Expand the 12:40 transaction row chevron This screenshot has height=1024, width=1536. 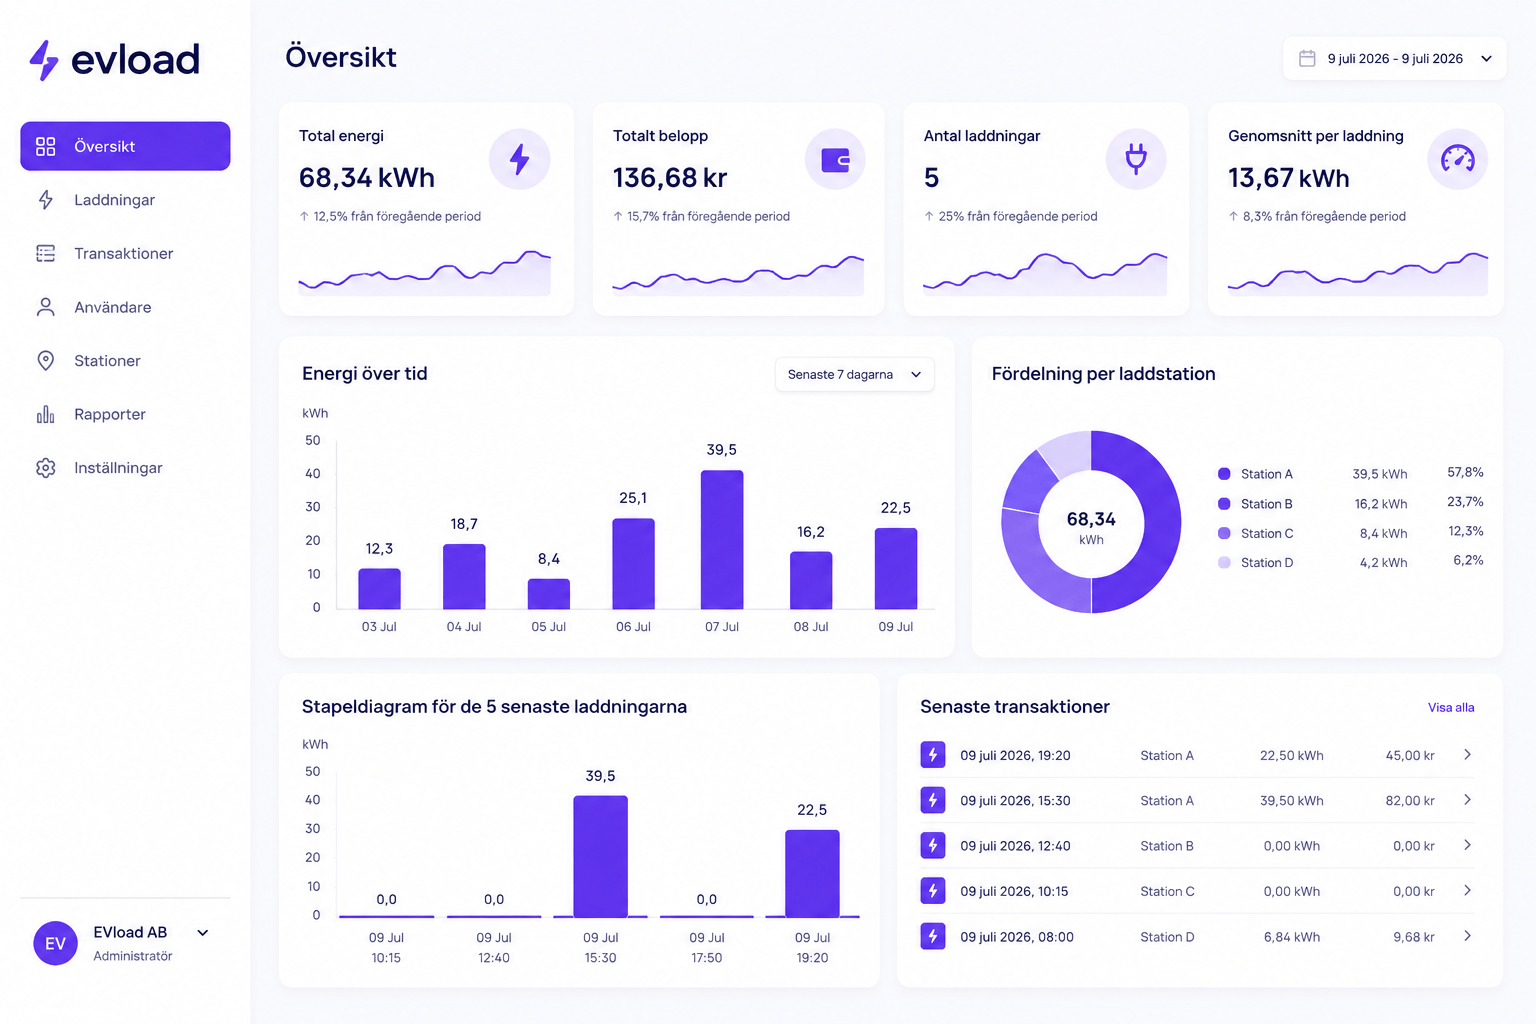[x=1467, y=845]
